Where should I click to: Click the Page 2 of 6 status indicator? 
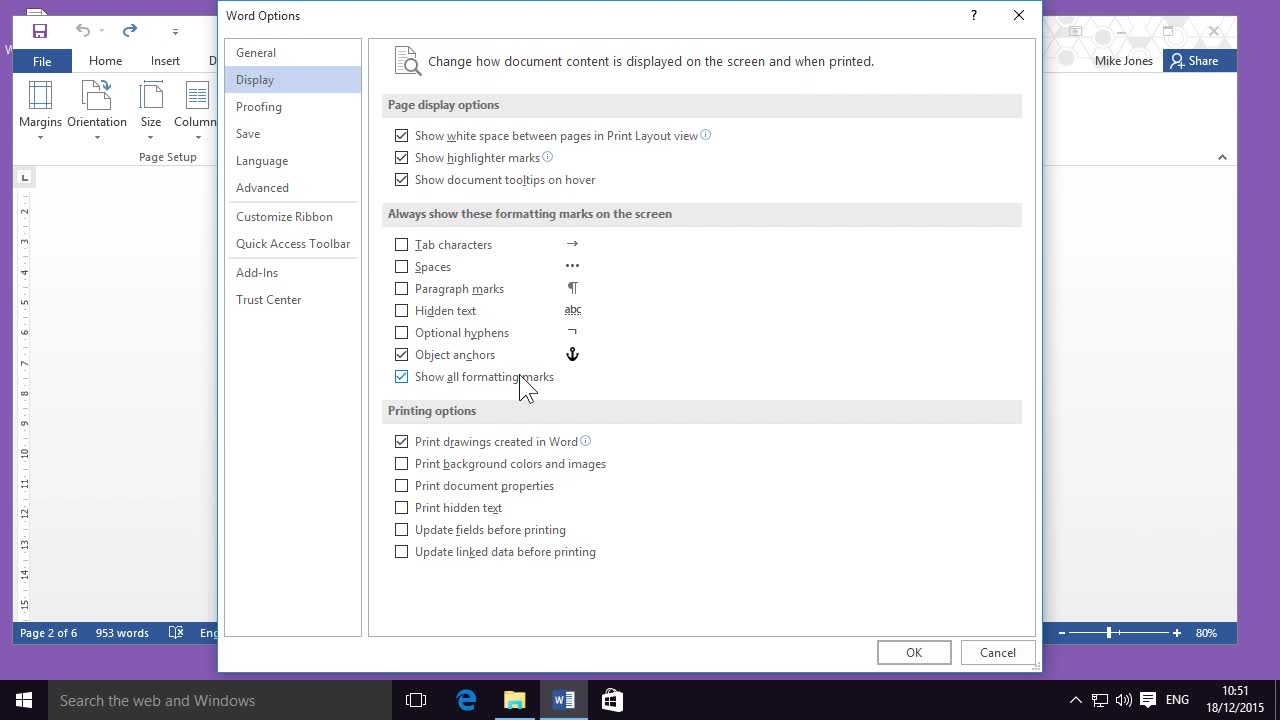[x=48, y=633]
